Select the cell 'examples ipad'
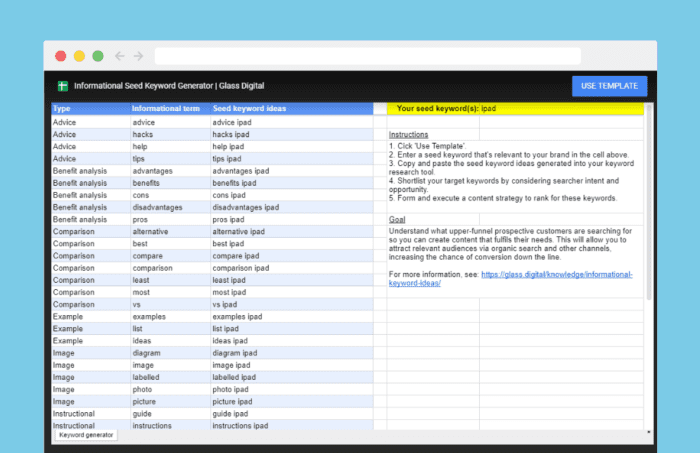This screenshot has height=453, width=700. 292,316
